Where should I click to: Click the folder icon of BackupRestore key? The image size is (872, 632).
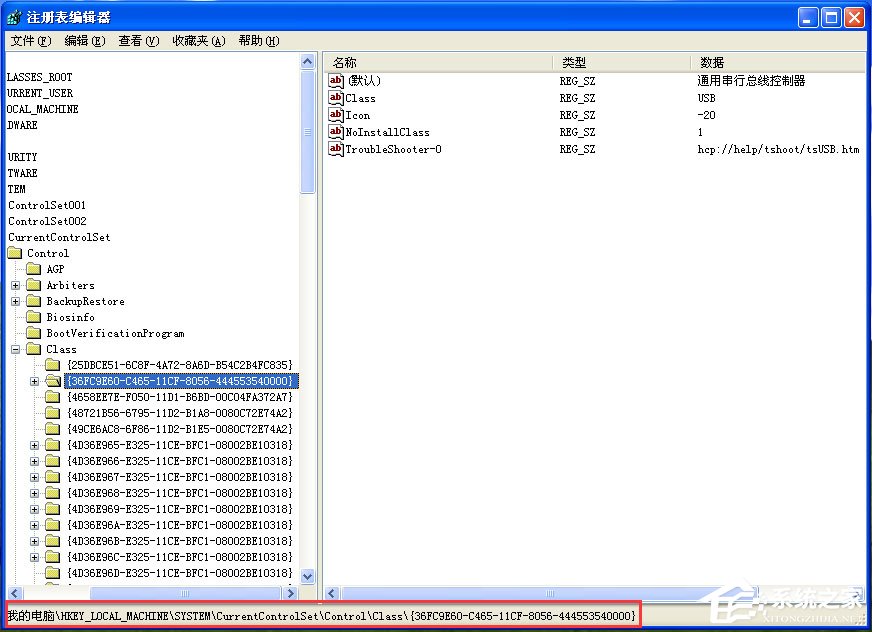[33, 301]
